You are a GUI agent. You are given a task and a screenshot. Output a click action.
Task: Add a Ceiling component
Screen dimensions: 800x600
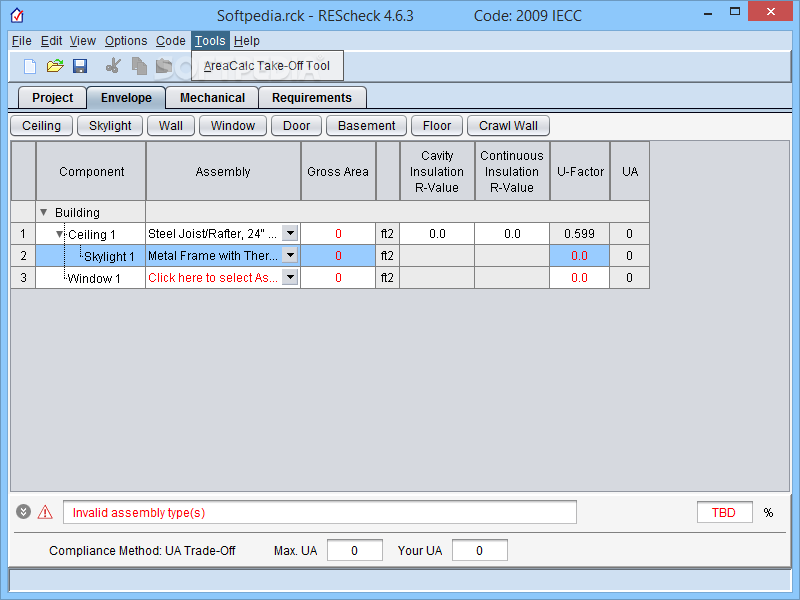[41, 126]
